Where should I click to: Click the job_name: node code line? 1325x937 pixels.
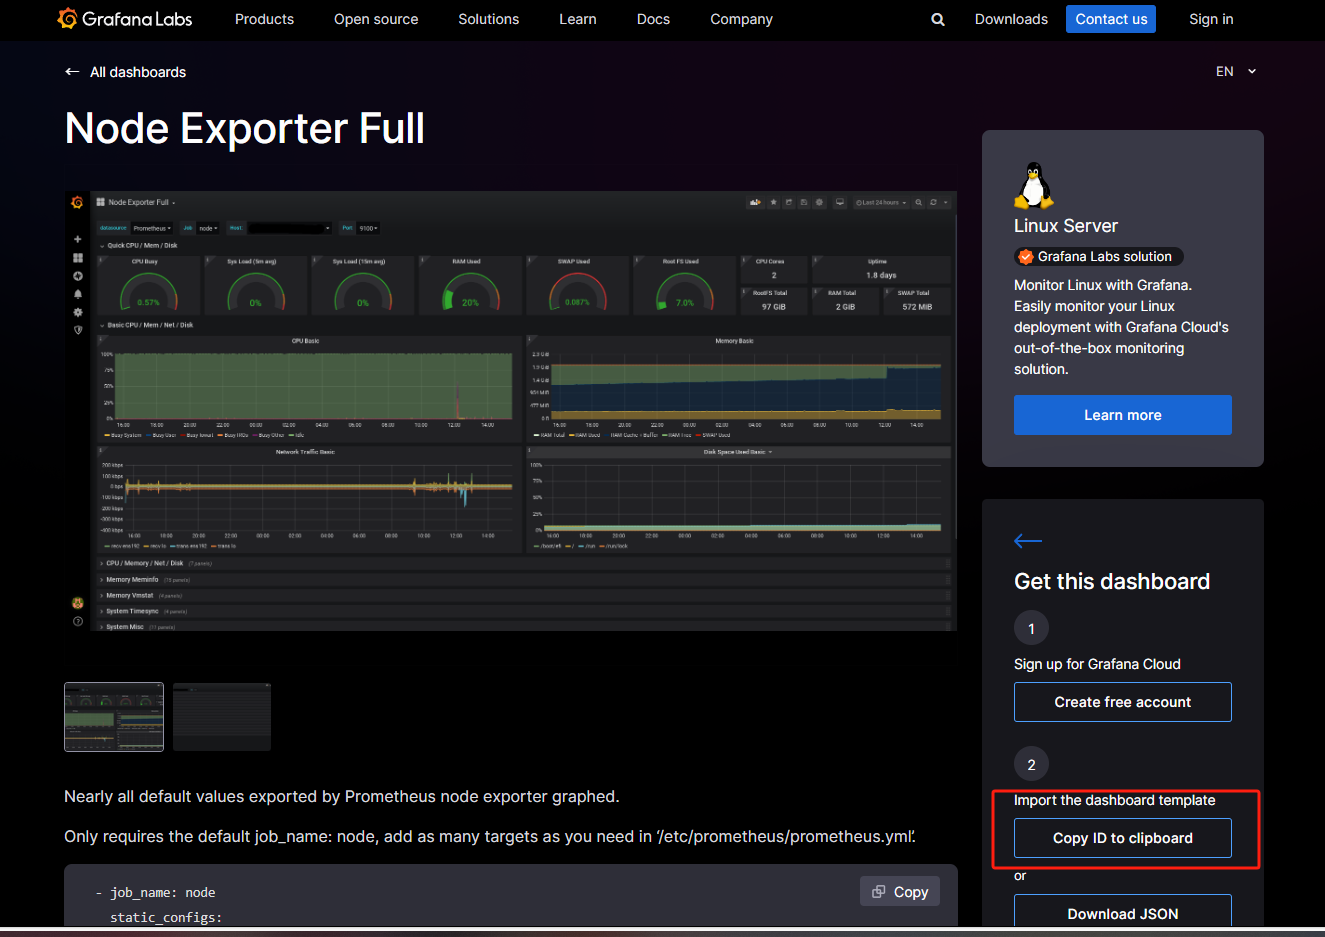click(155, 892)
